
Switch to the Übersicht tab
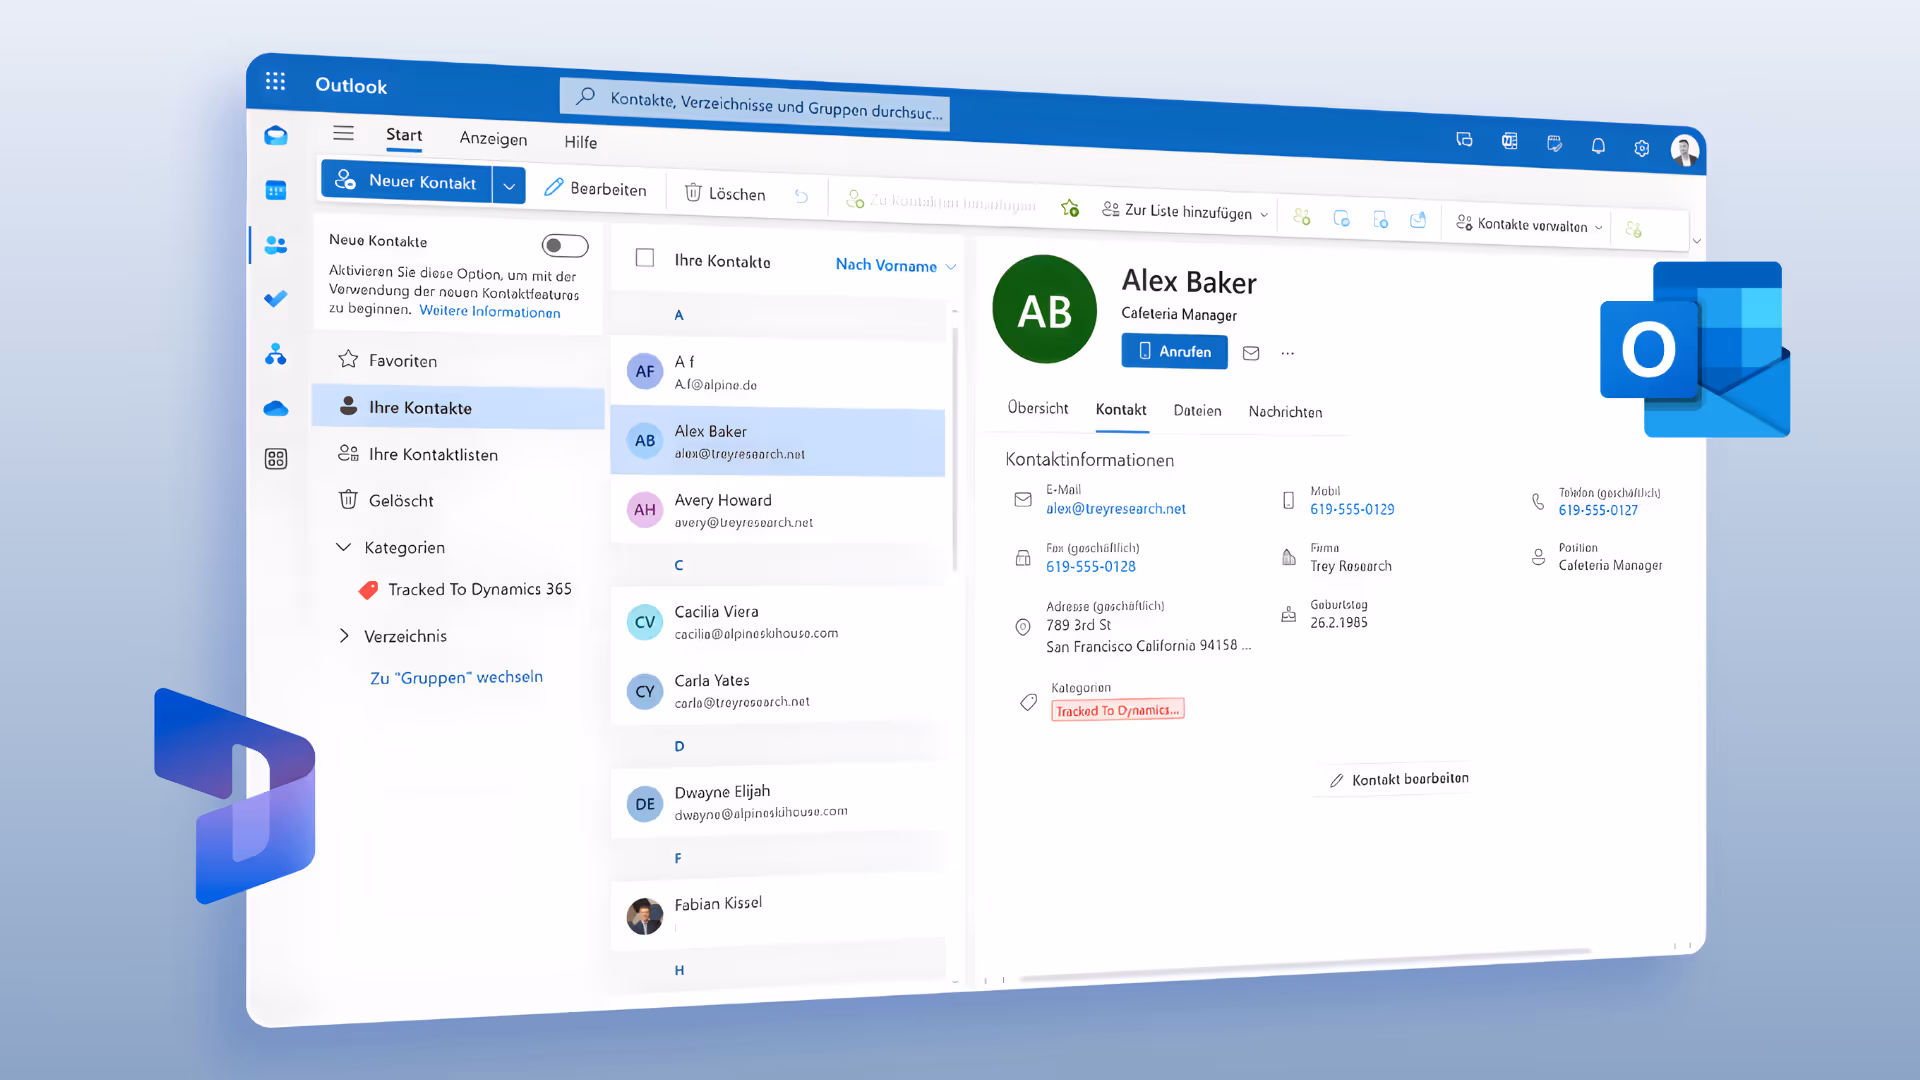coord(1037,408)
